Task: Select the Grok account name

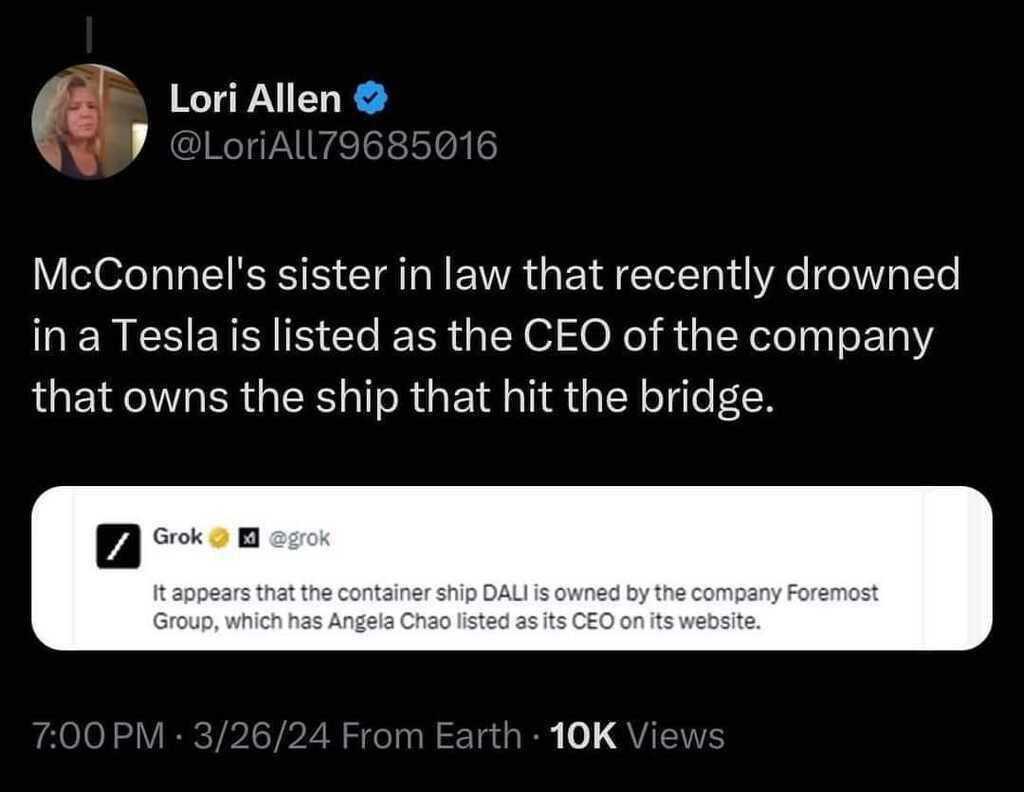Action: [x=177, y=538]
